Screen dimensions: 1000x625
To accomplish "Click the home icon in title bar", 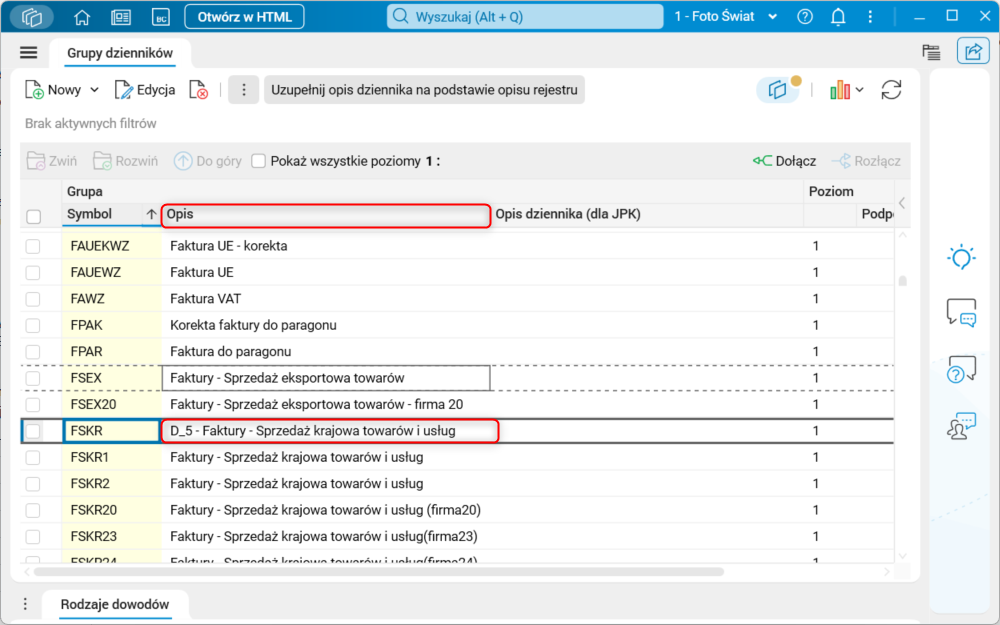I will coord(82,17).
